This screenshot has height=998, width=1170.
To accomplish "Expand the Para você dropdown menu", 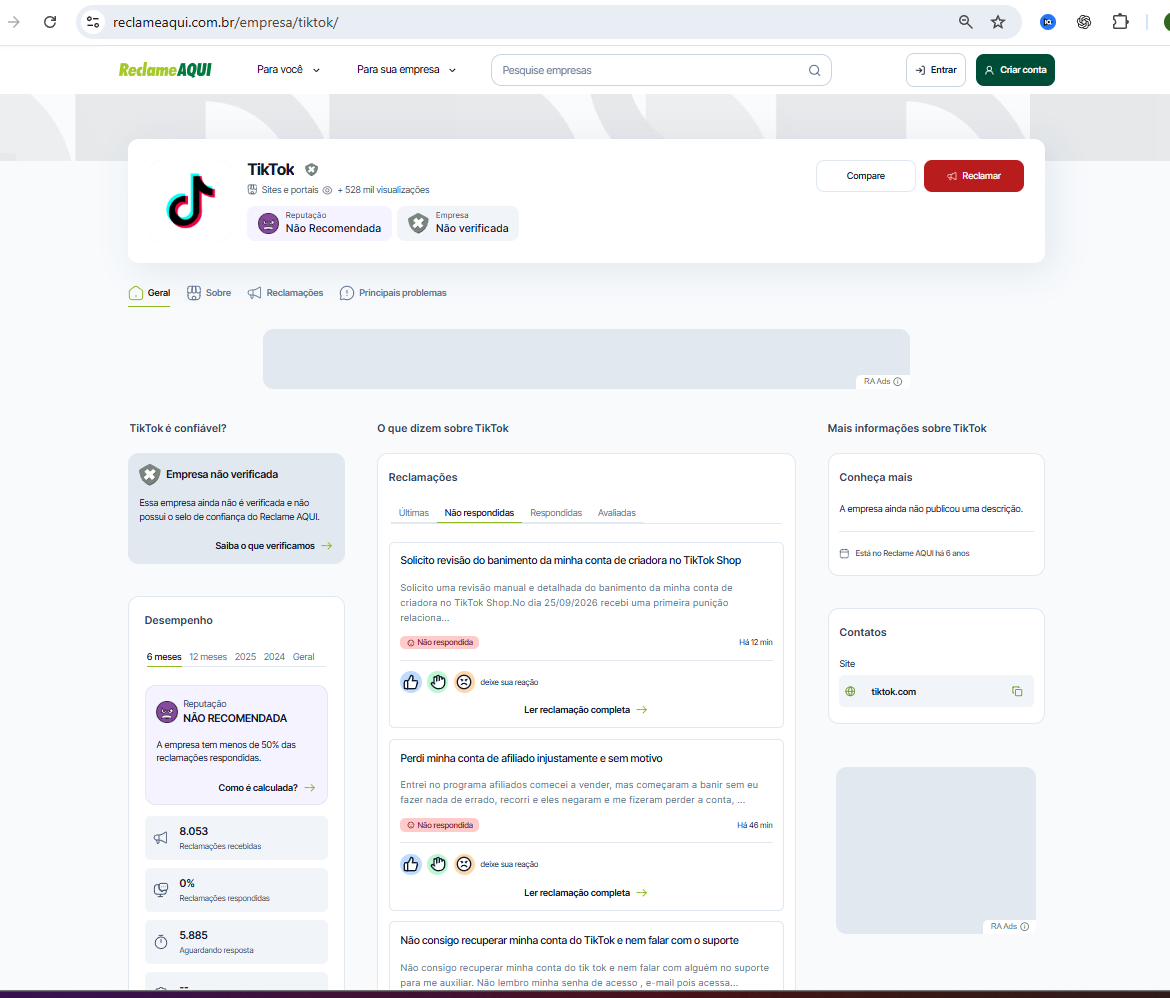I will pos(288,69).
